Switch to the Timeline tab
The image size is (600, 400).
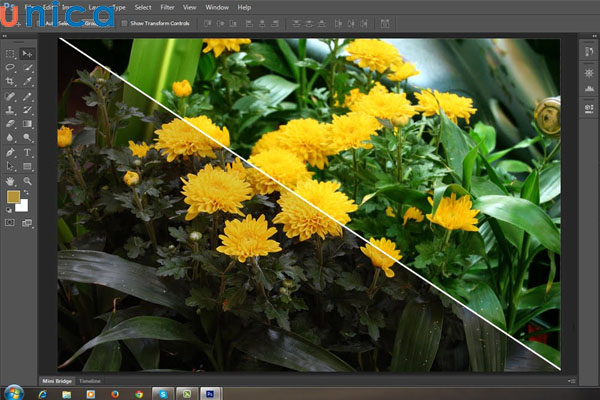point(90,381)
